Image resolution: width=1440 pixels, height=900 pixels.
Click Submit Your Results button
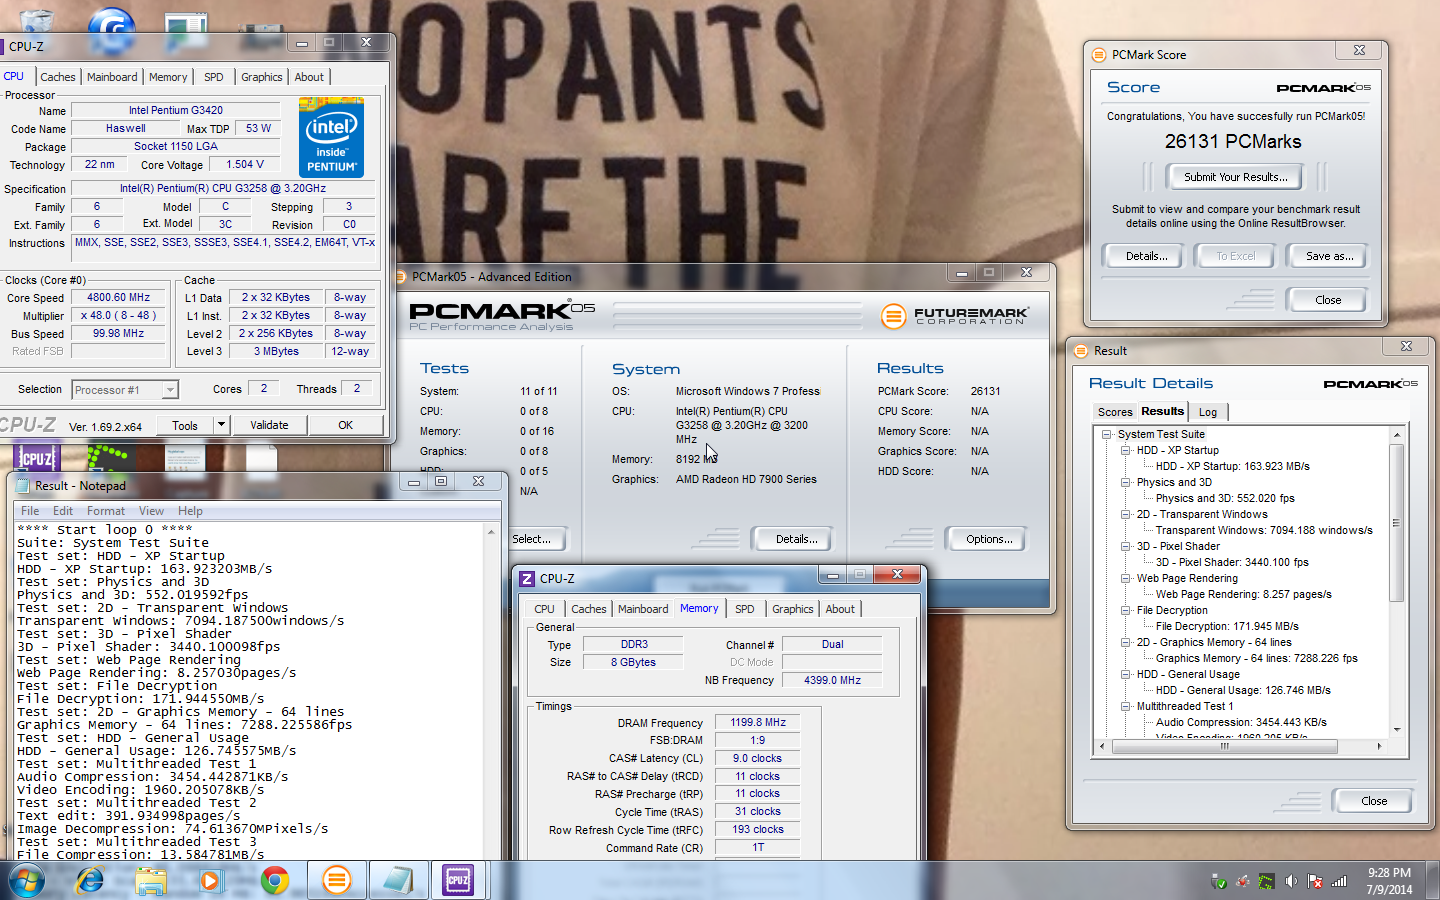tap(1236, 177)
